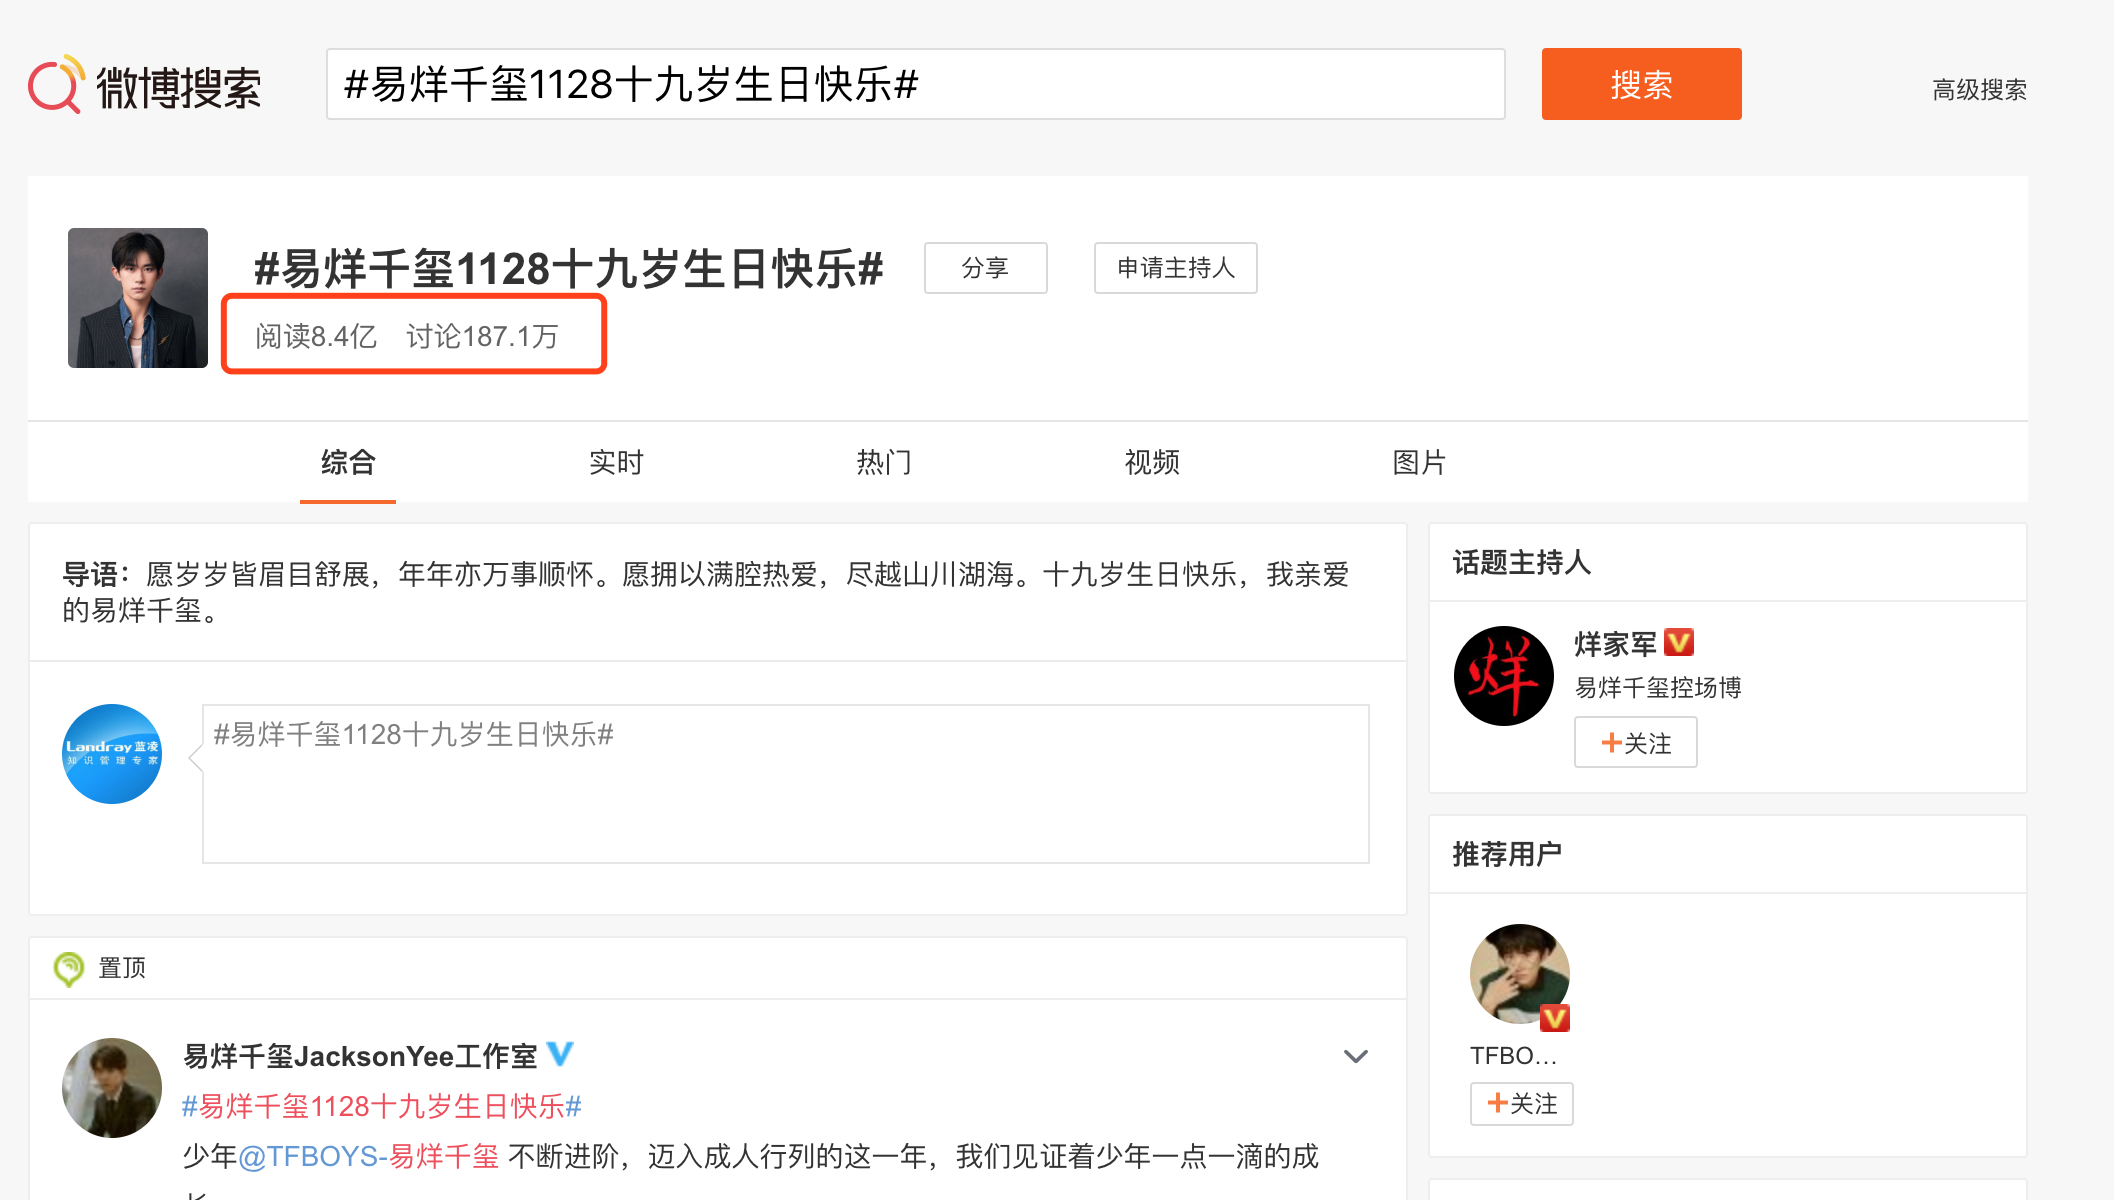Image resolution: width=2114 pixels, height=1200 pixels.
Task: Open the Landray blue circular avatar
Action: click(x=112, y=754)
